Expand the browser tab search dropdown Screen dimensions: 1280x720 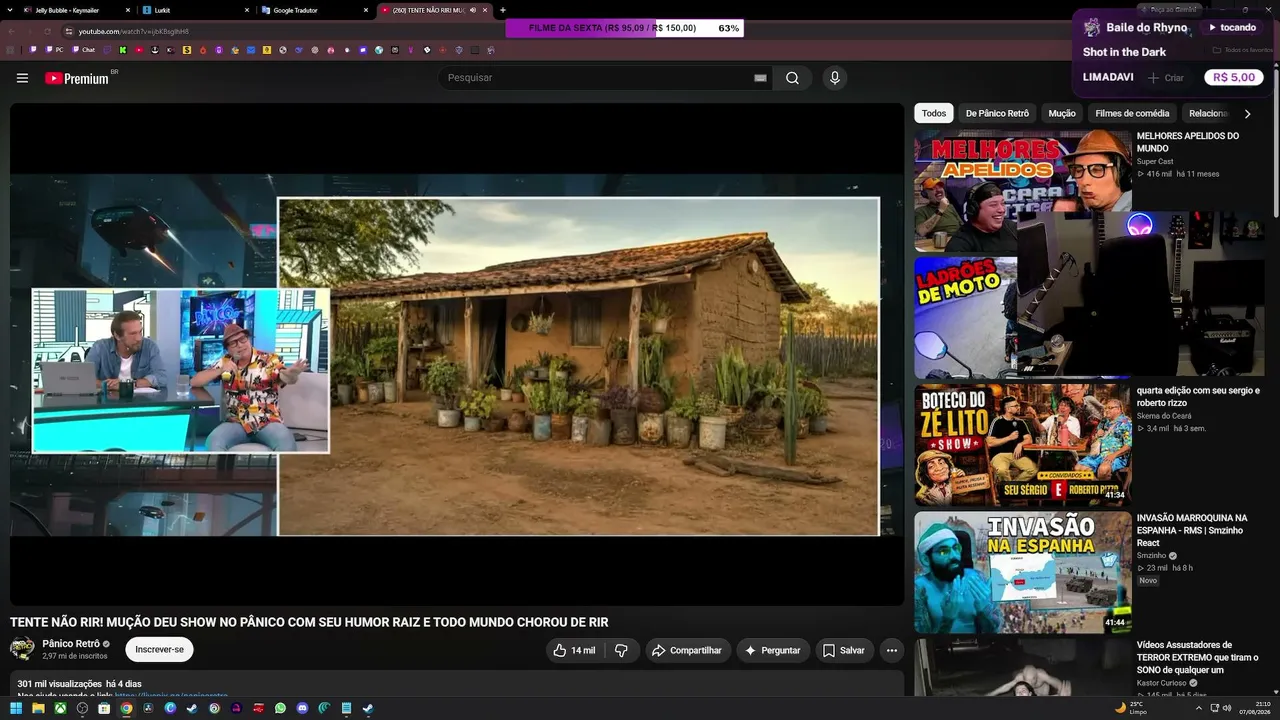pyautogui.click(x=9, y=10)
